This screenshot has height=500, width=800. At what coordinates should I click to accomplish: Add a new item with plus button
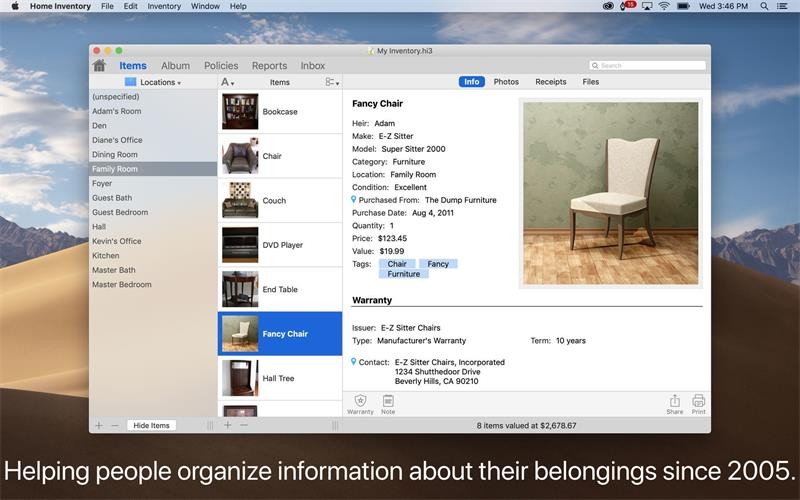click(x=228, y=425)
